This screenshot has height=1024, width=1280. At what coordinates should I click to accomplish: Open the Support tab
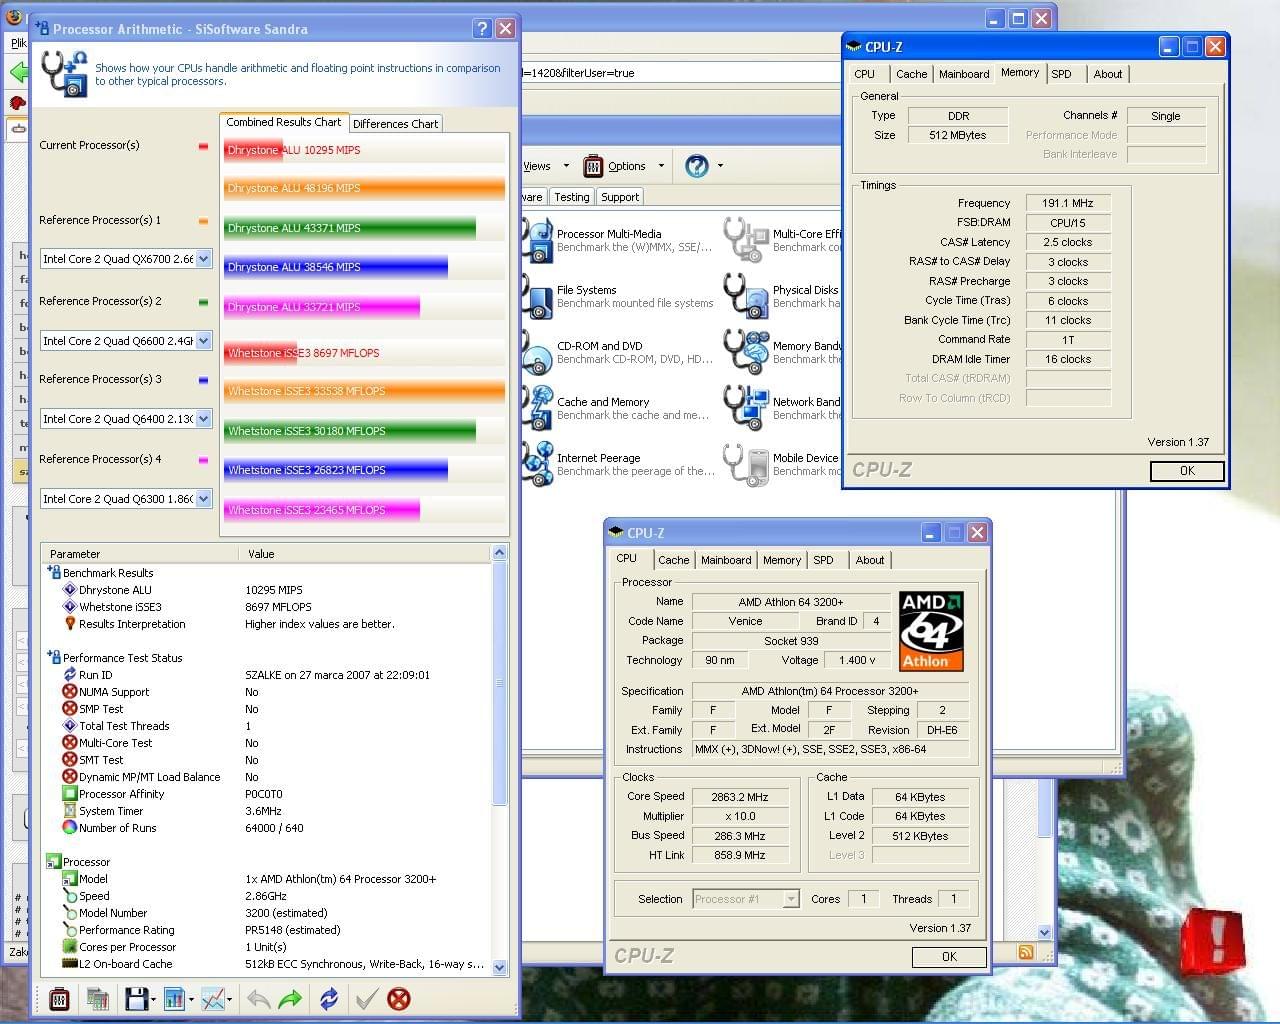click(x=620, y=197)
